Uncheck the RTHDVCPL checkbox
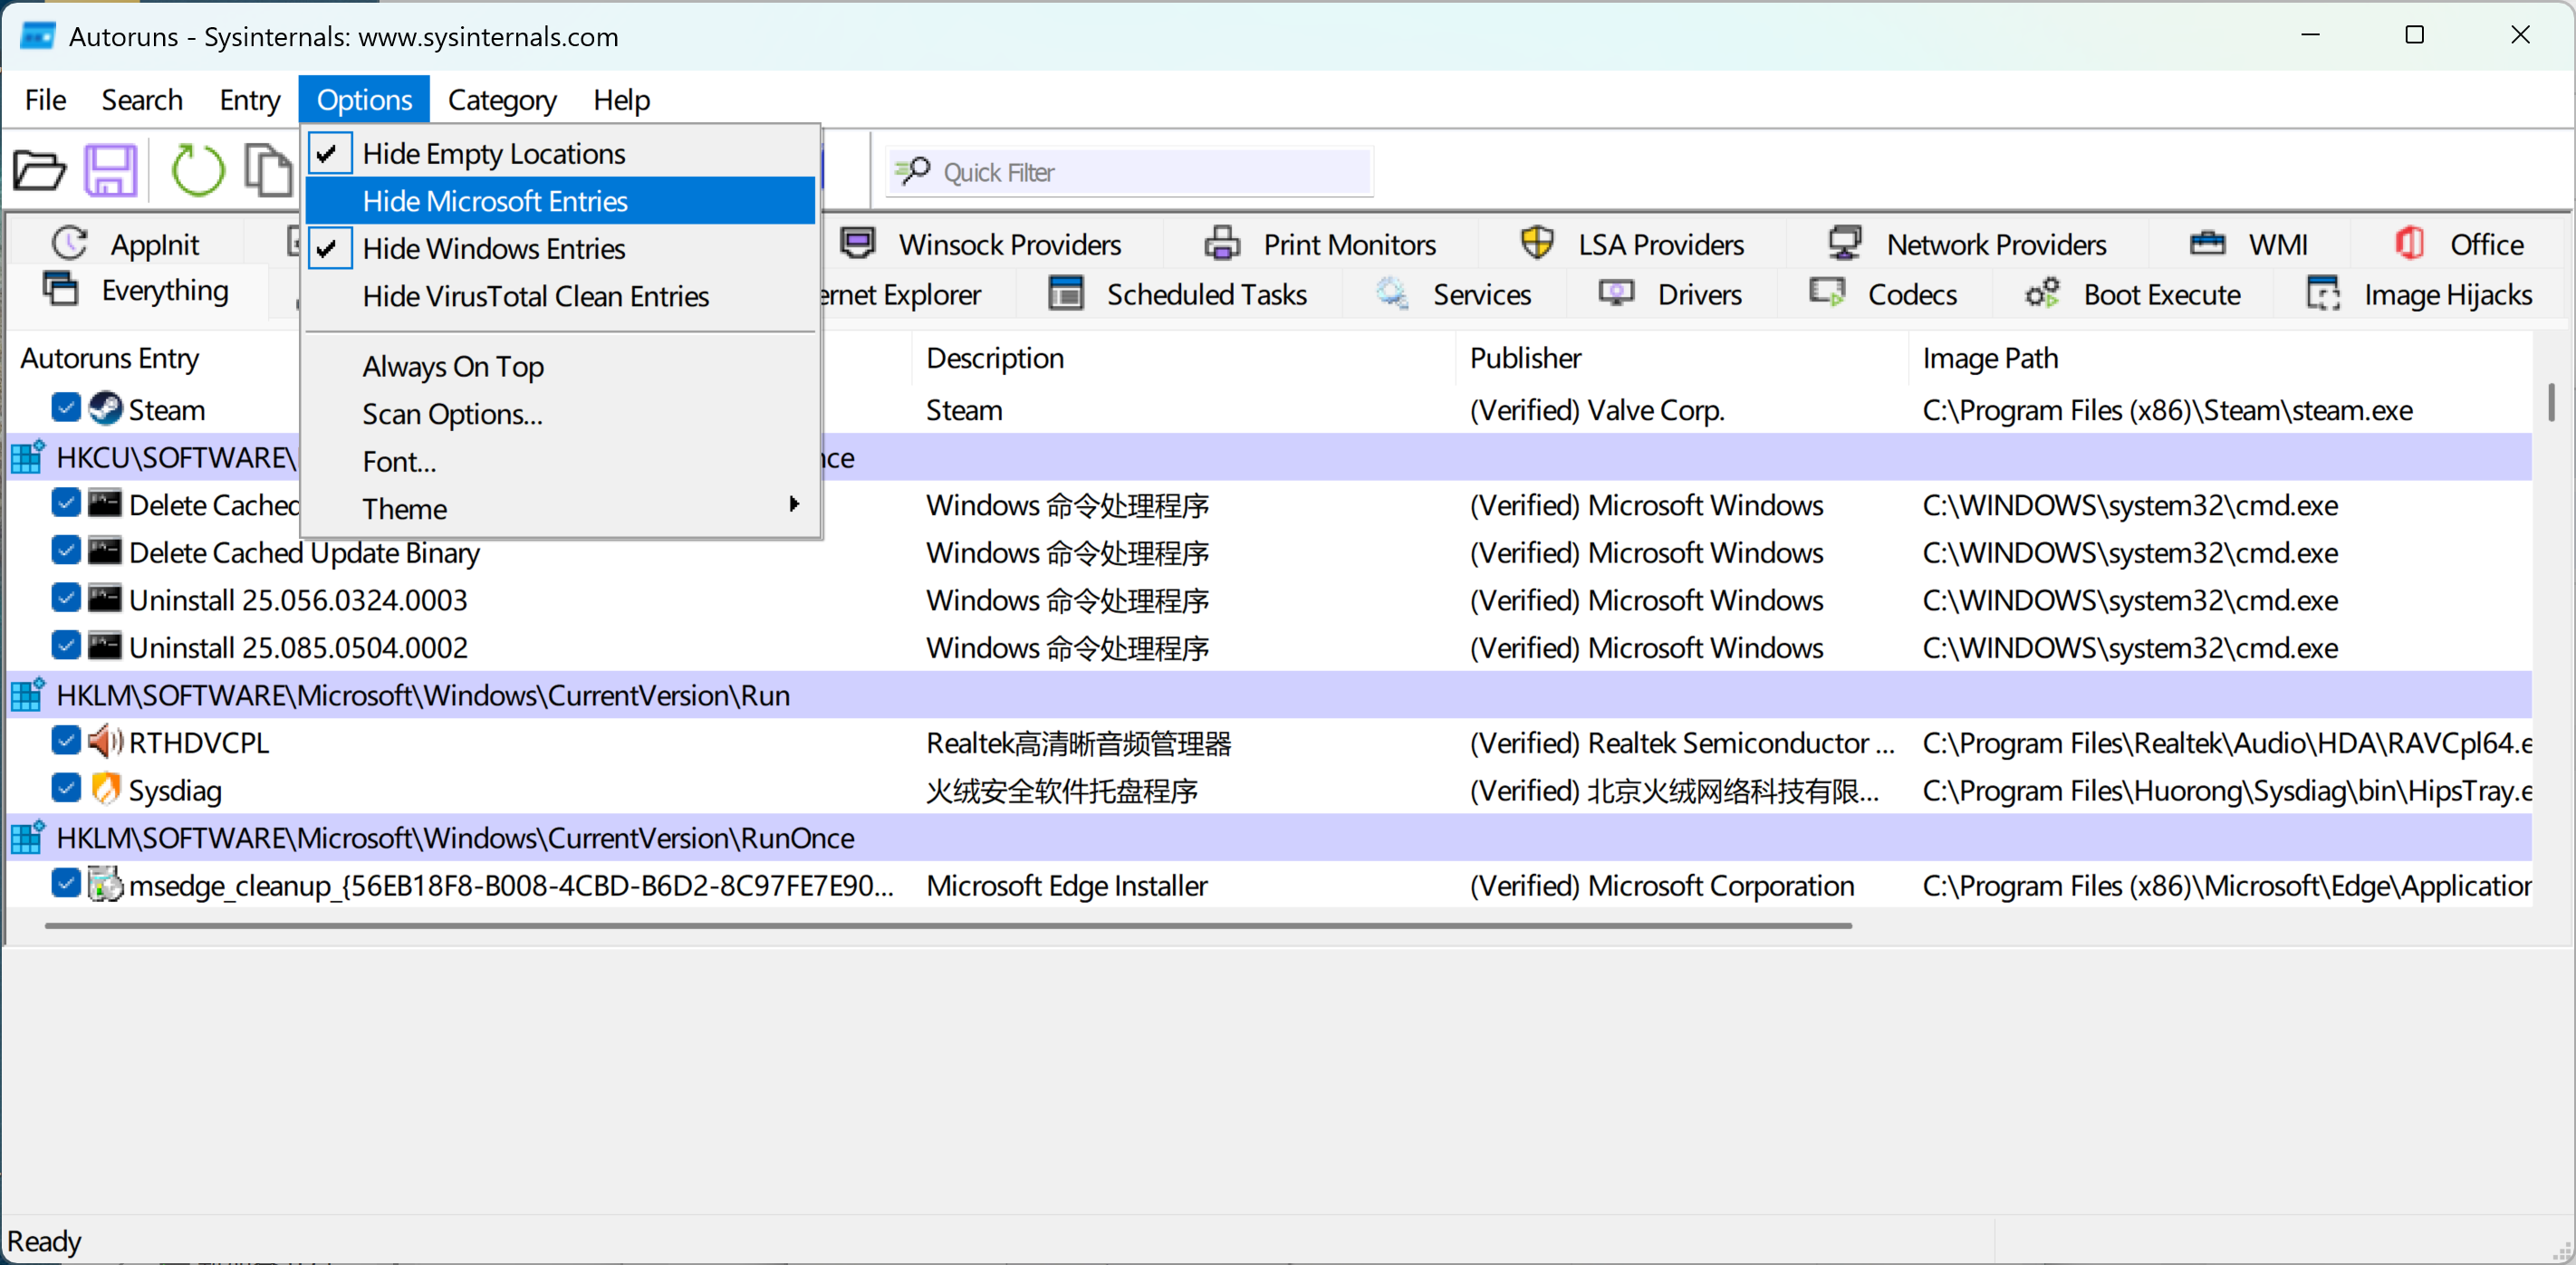The width and height of the screenshot is (2576, 1265). point(66,741)
